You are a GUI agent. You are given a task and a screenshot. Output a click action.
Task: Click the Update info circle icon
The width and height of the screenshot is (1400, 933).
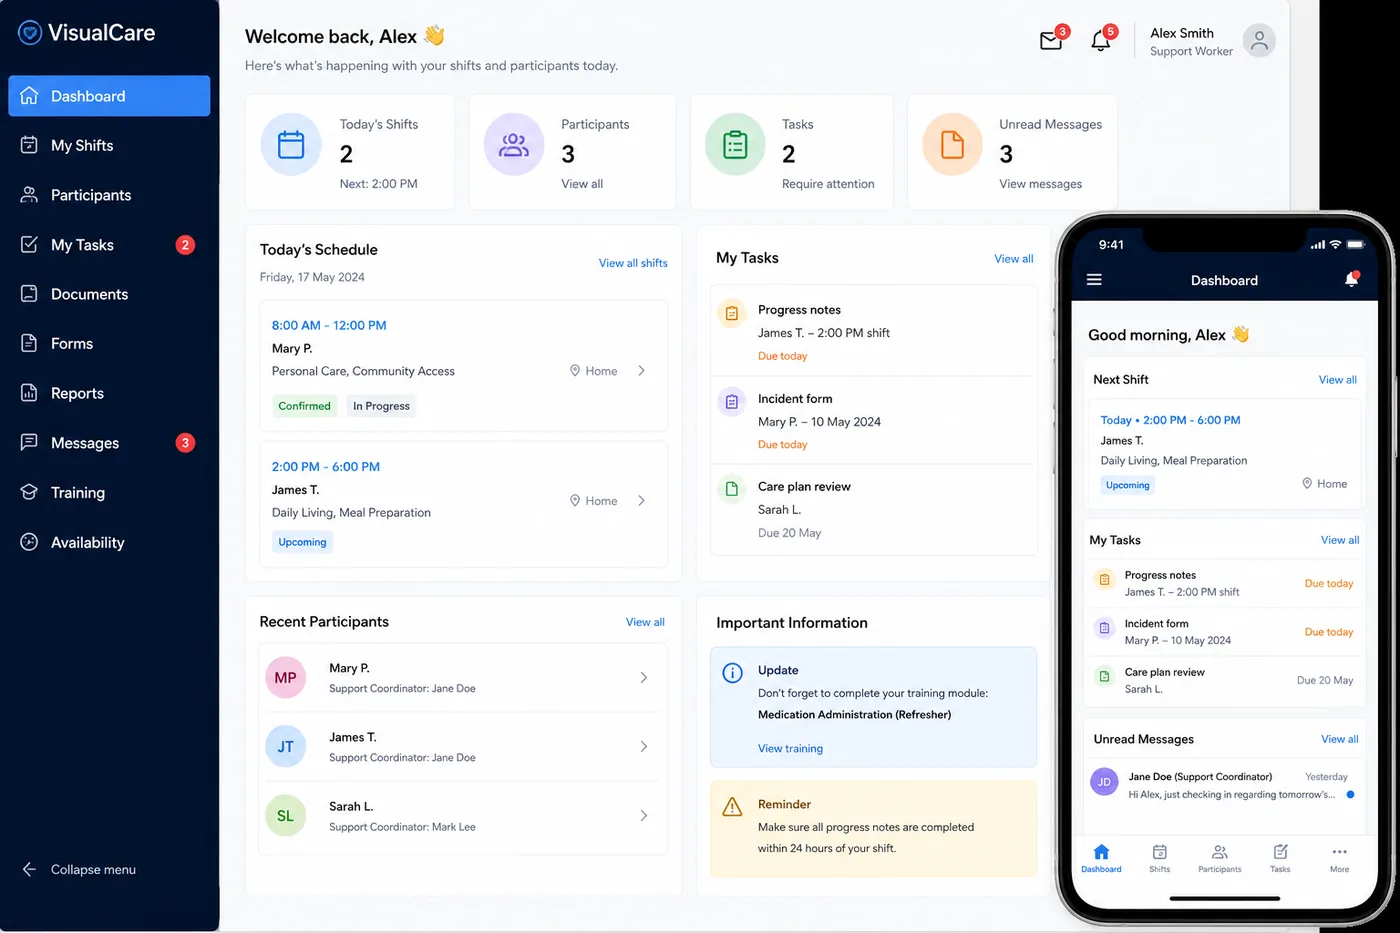[732, 673]
